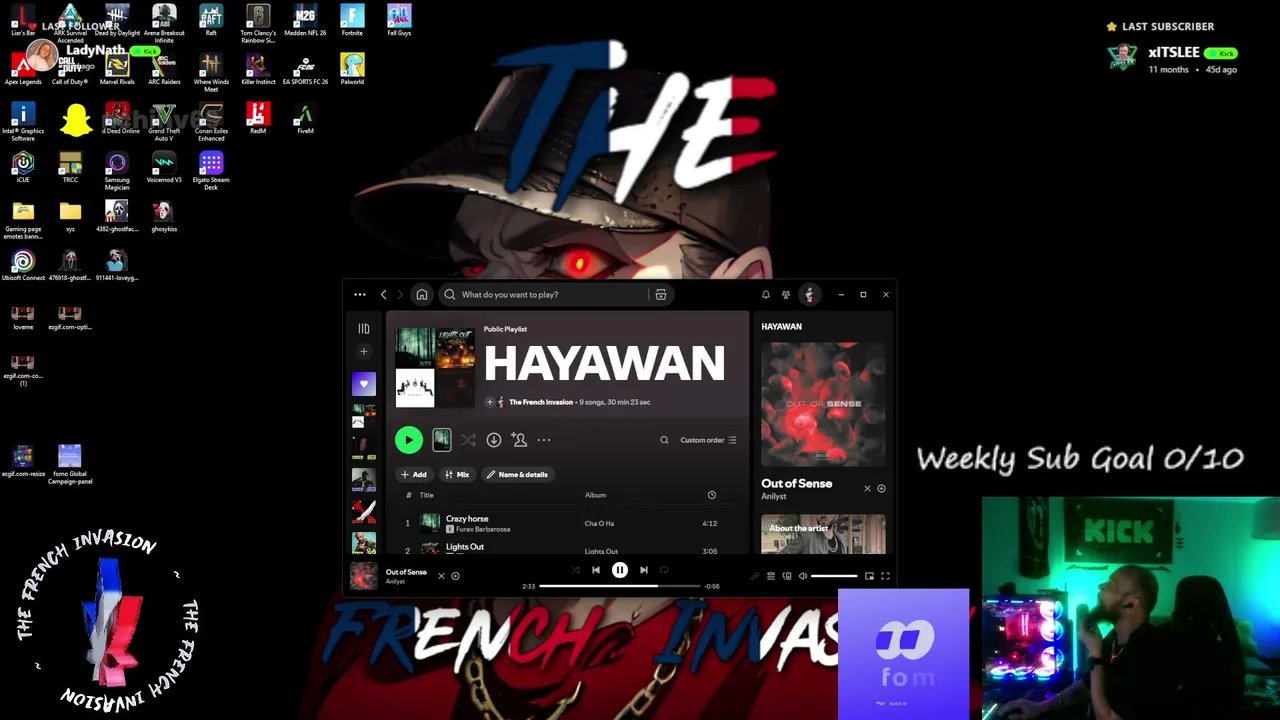Skip to previous track
Image resolution: width=1280 pixels, height=720 pixels.
[596, 570]
